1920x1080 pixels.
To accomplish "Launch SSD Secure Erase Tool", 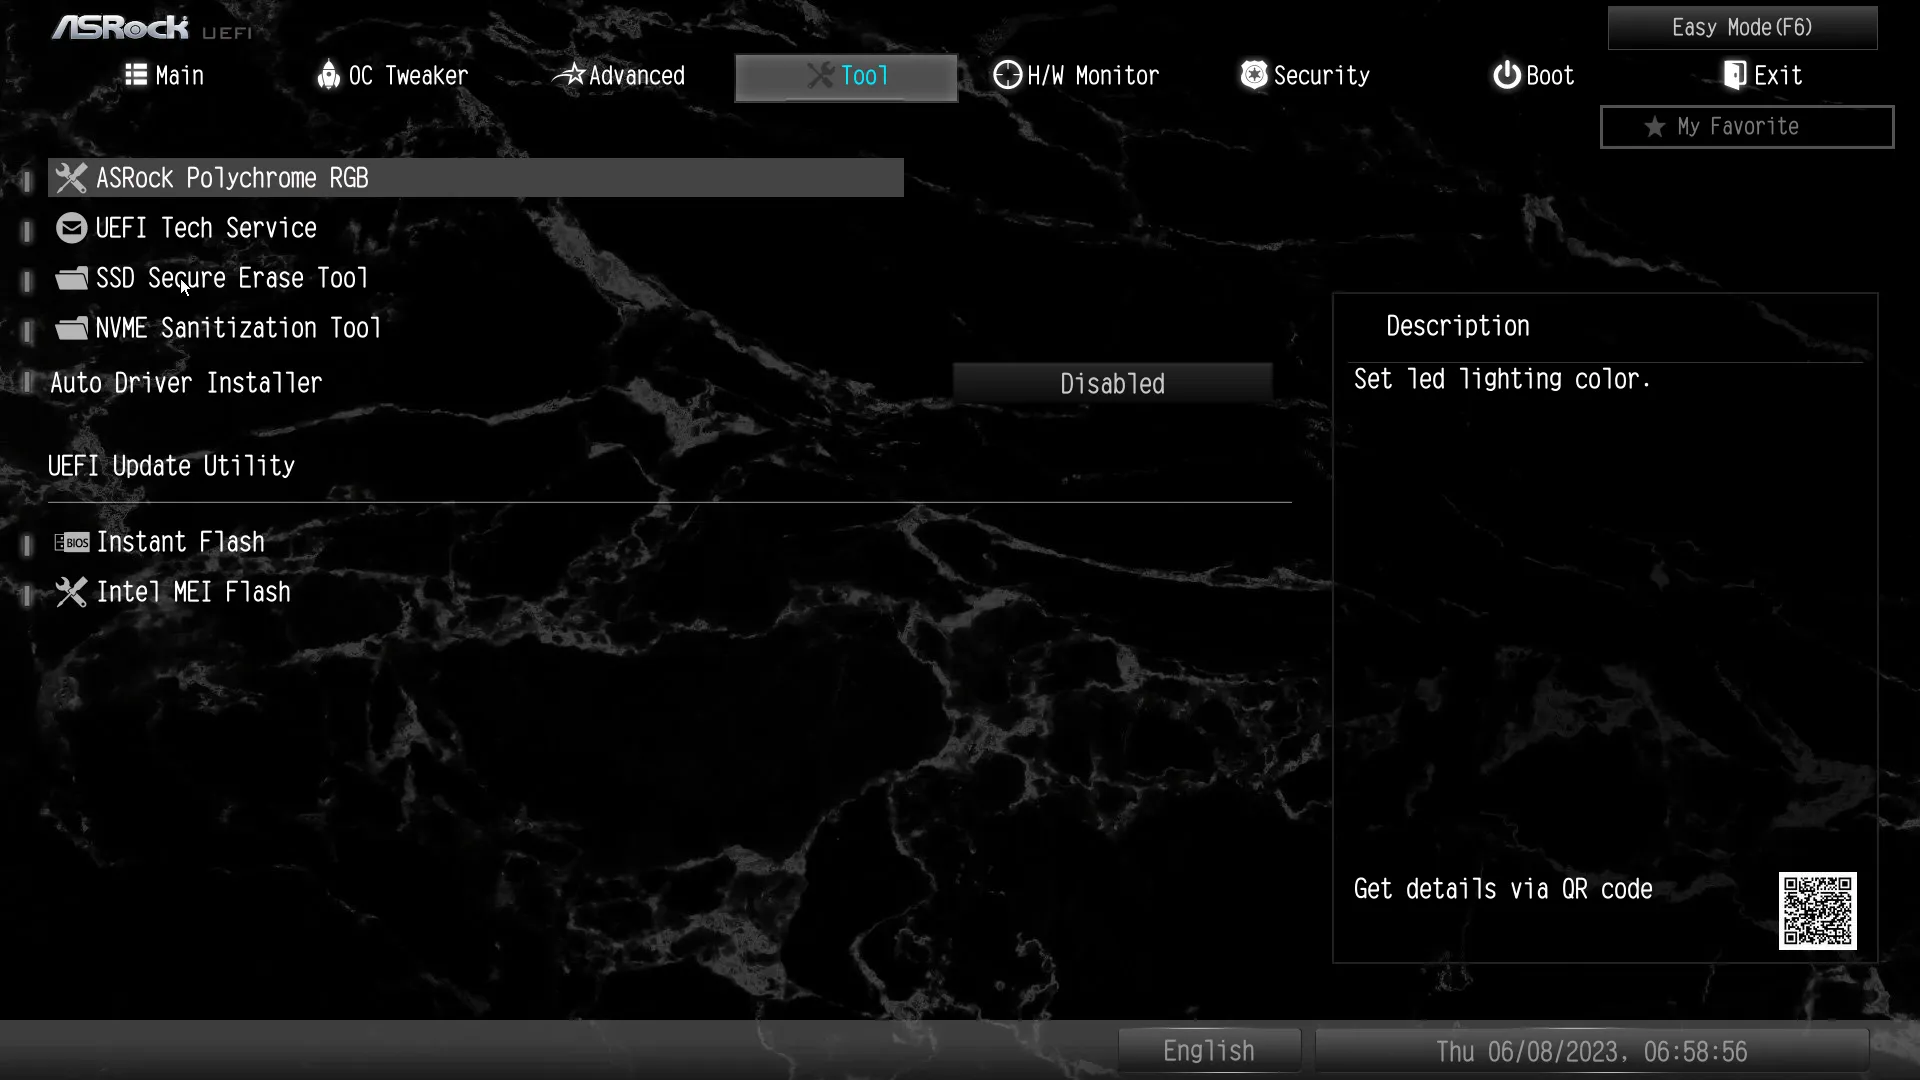I will coord(212,278).
